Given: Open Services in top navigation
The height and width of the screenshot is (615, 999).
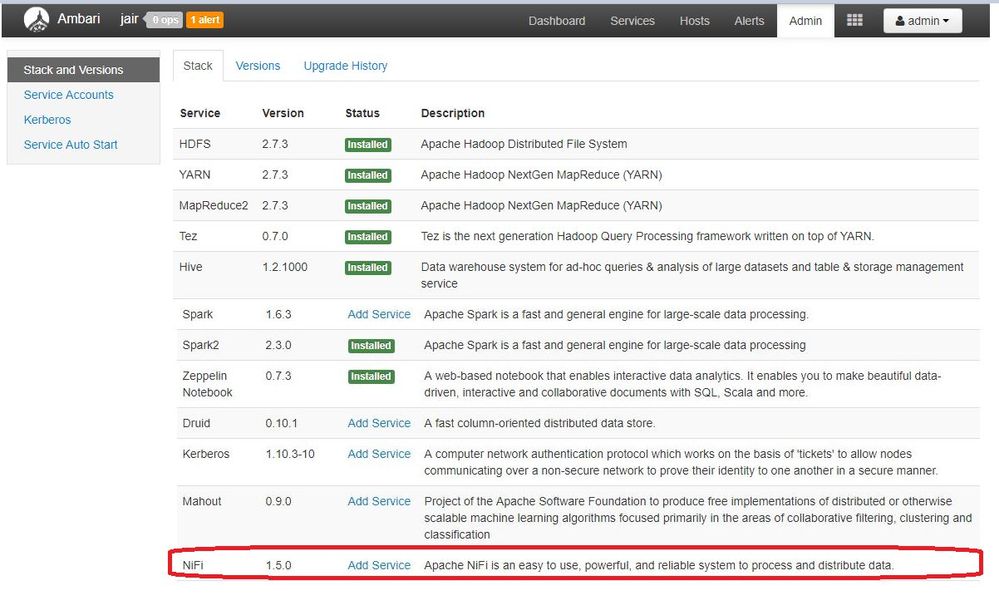Looking at the screenshot, I should tap(632, 21).
